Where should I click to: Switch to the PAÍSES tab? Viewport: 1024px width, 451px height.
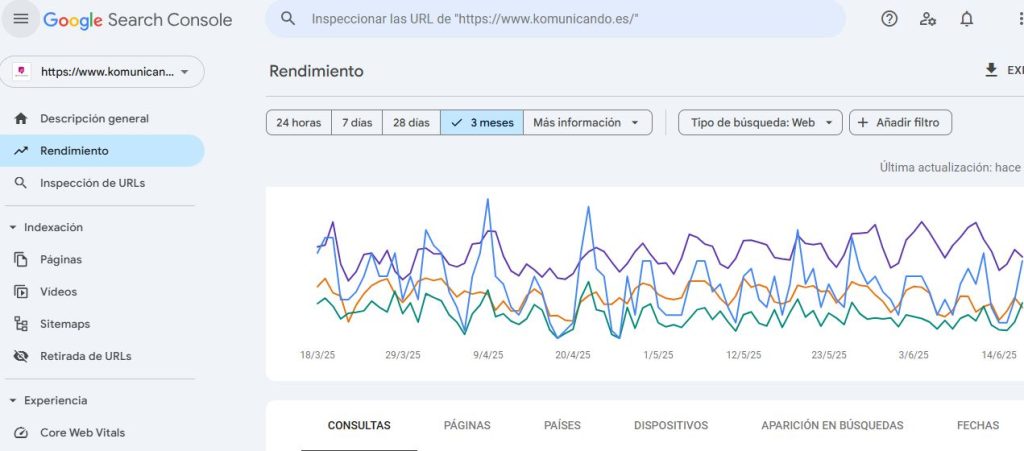[562, 426]
